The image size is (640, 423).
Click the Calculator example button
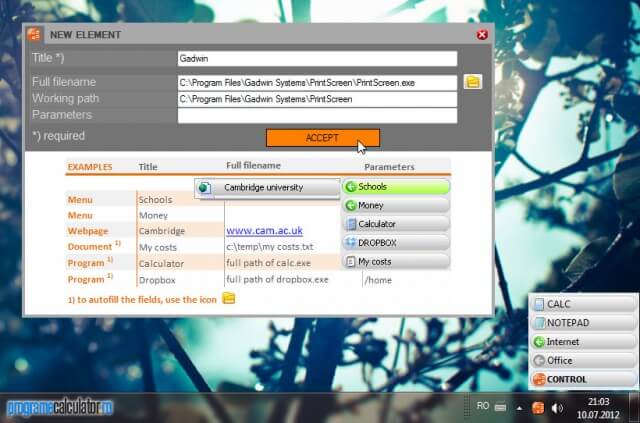tap(396, 224)
